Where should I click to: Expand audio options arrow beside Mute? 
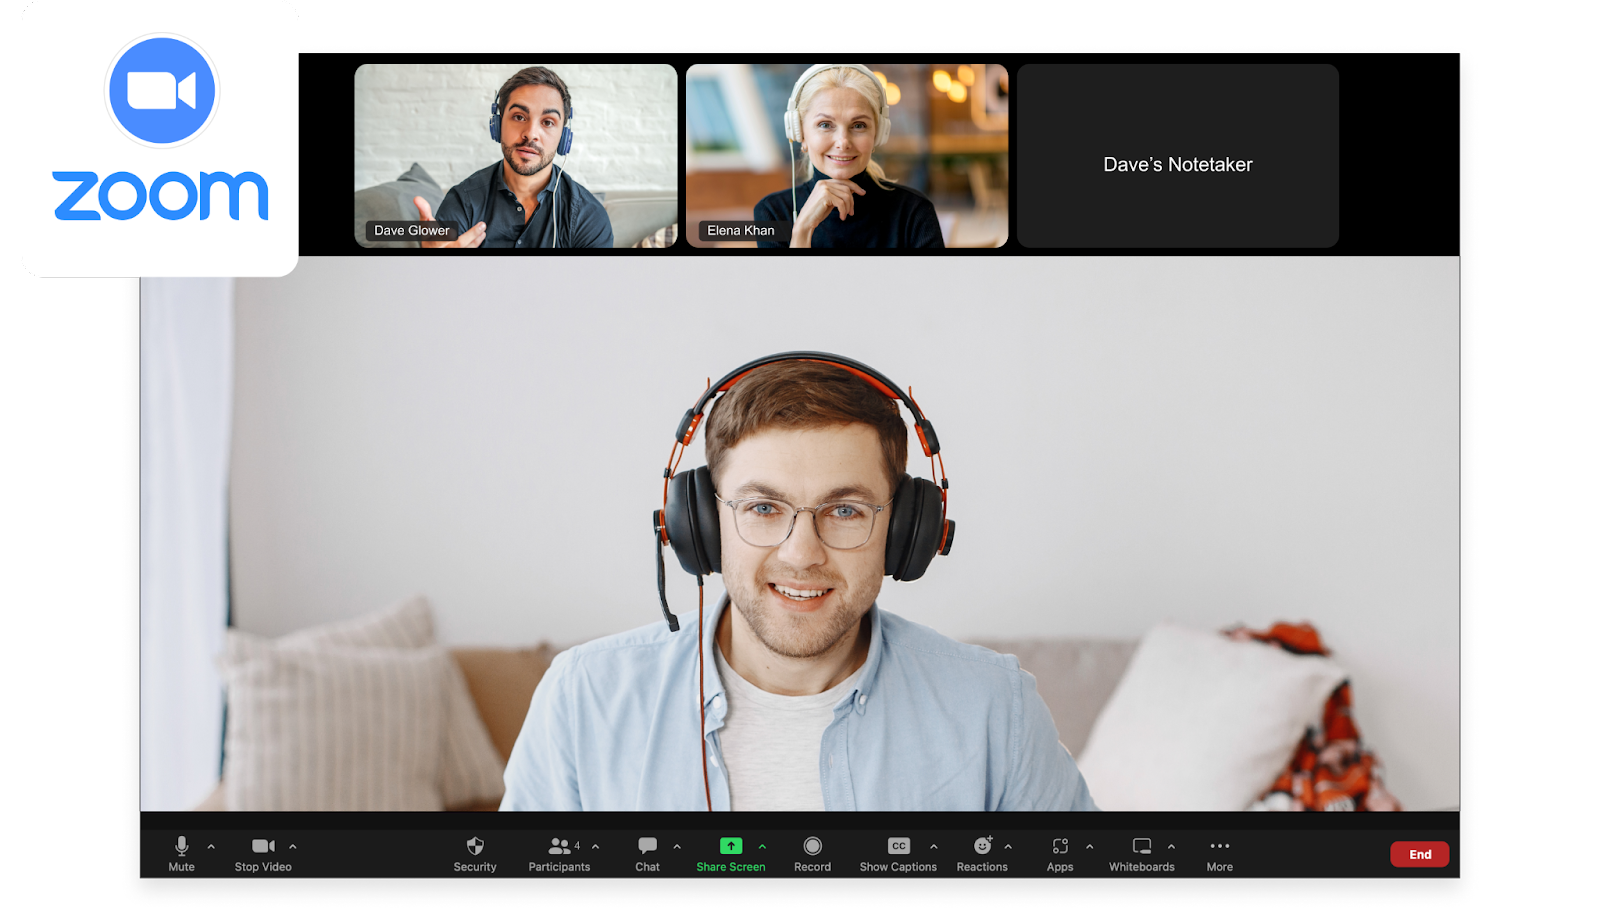tap(211, 846)
